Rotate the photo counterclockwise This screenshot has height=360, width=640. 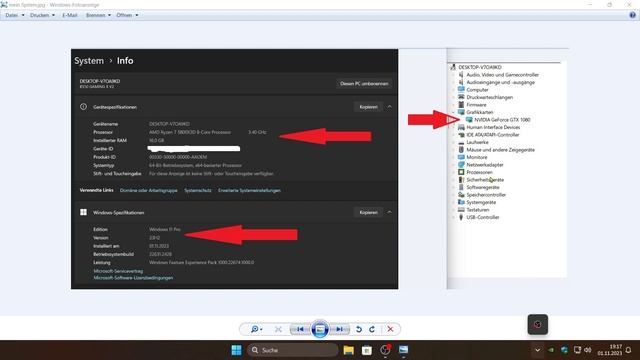tap(359, 329)
